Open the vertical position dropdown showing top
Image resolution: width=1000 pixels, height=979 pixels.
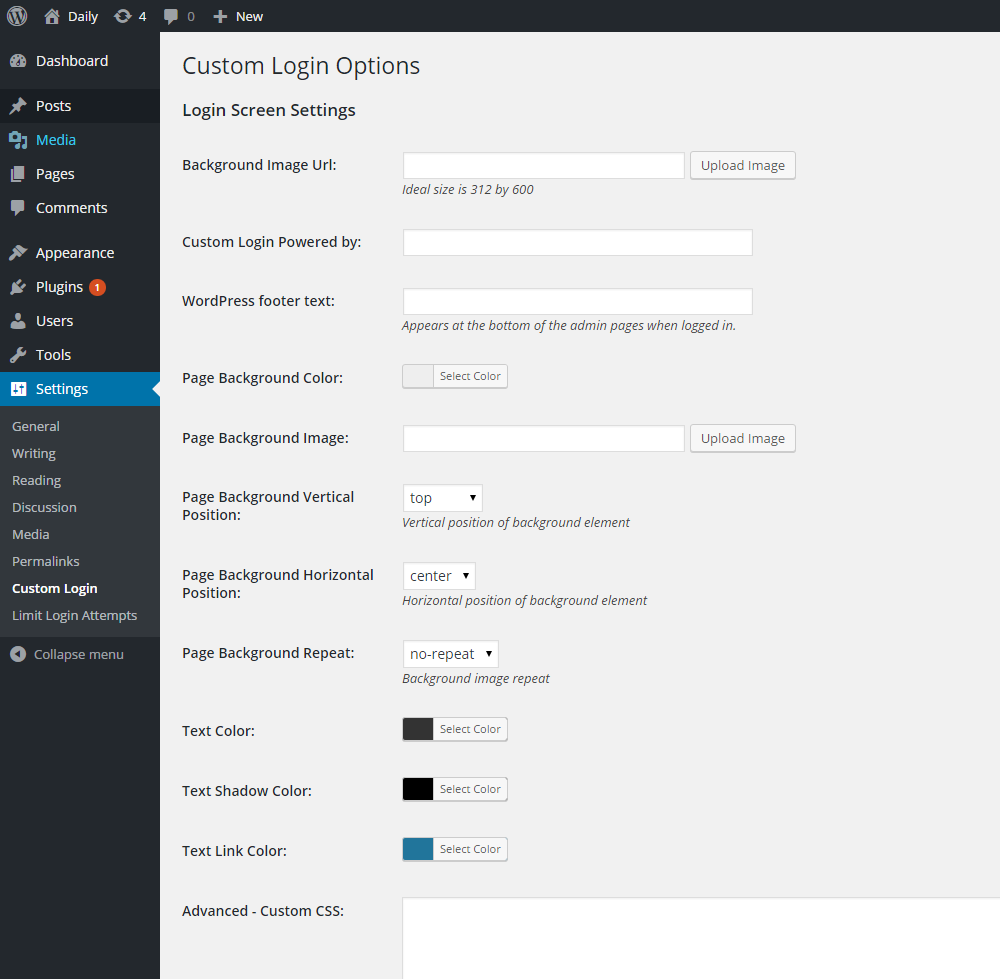point(442,498)
